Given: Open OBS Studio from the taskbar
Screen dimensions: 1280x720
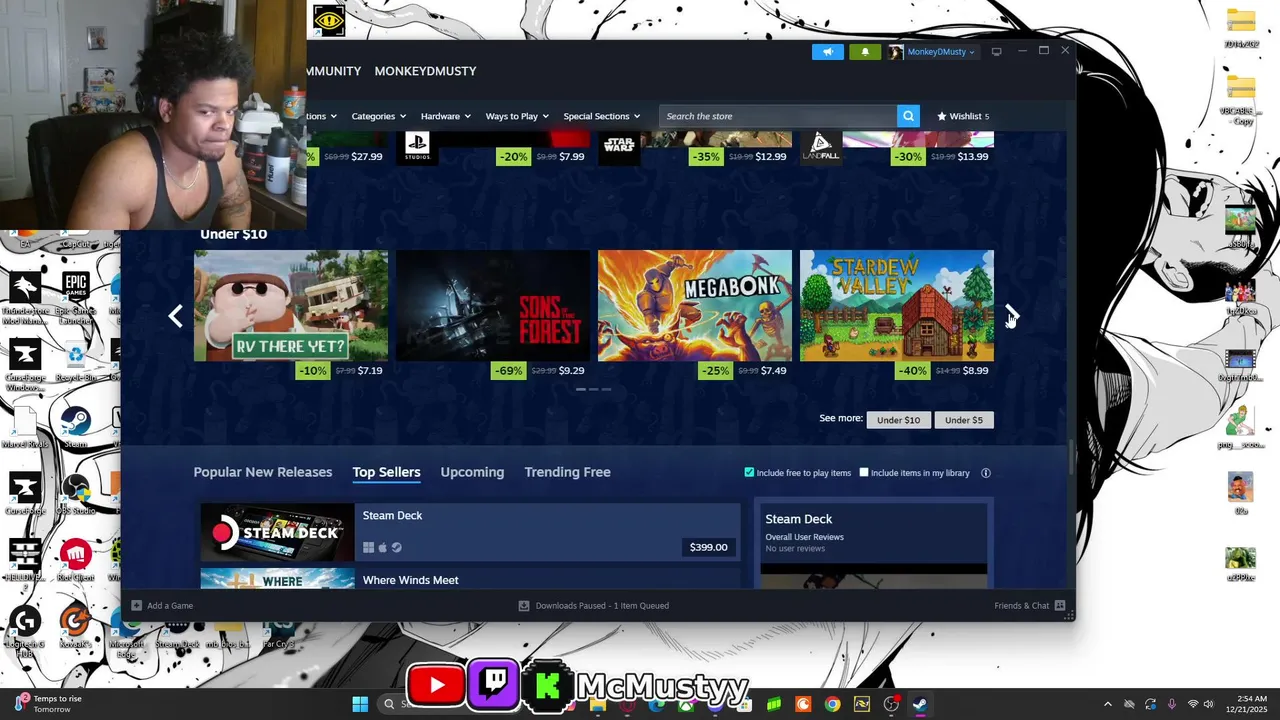Looking at the screenshot, I should 890,704.
